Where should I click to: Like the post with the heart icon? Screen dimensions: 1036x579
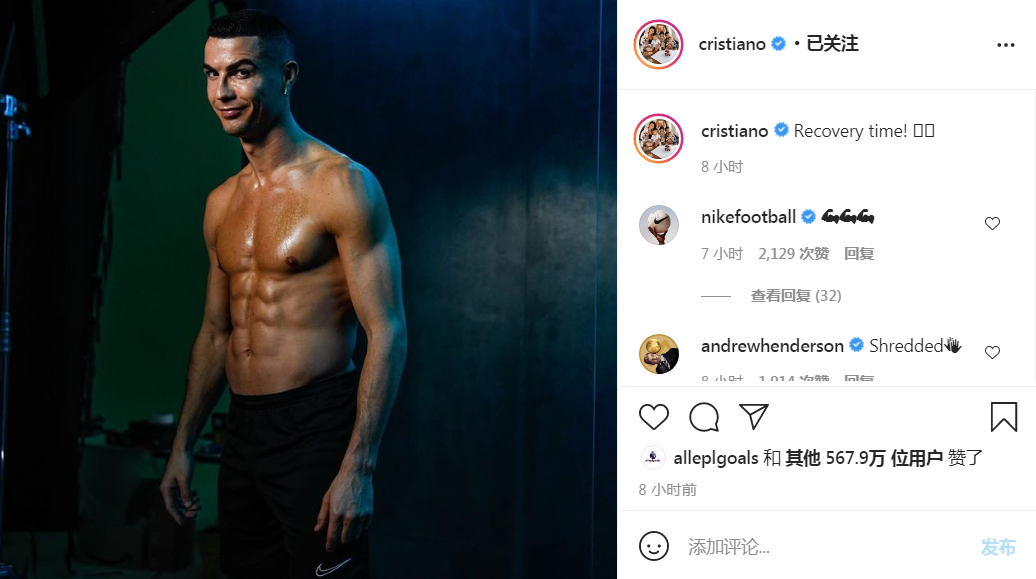(654, 417)
